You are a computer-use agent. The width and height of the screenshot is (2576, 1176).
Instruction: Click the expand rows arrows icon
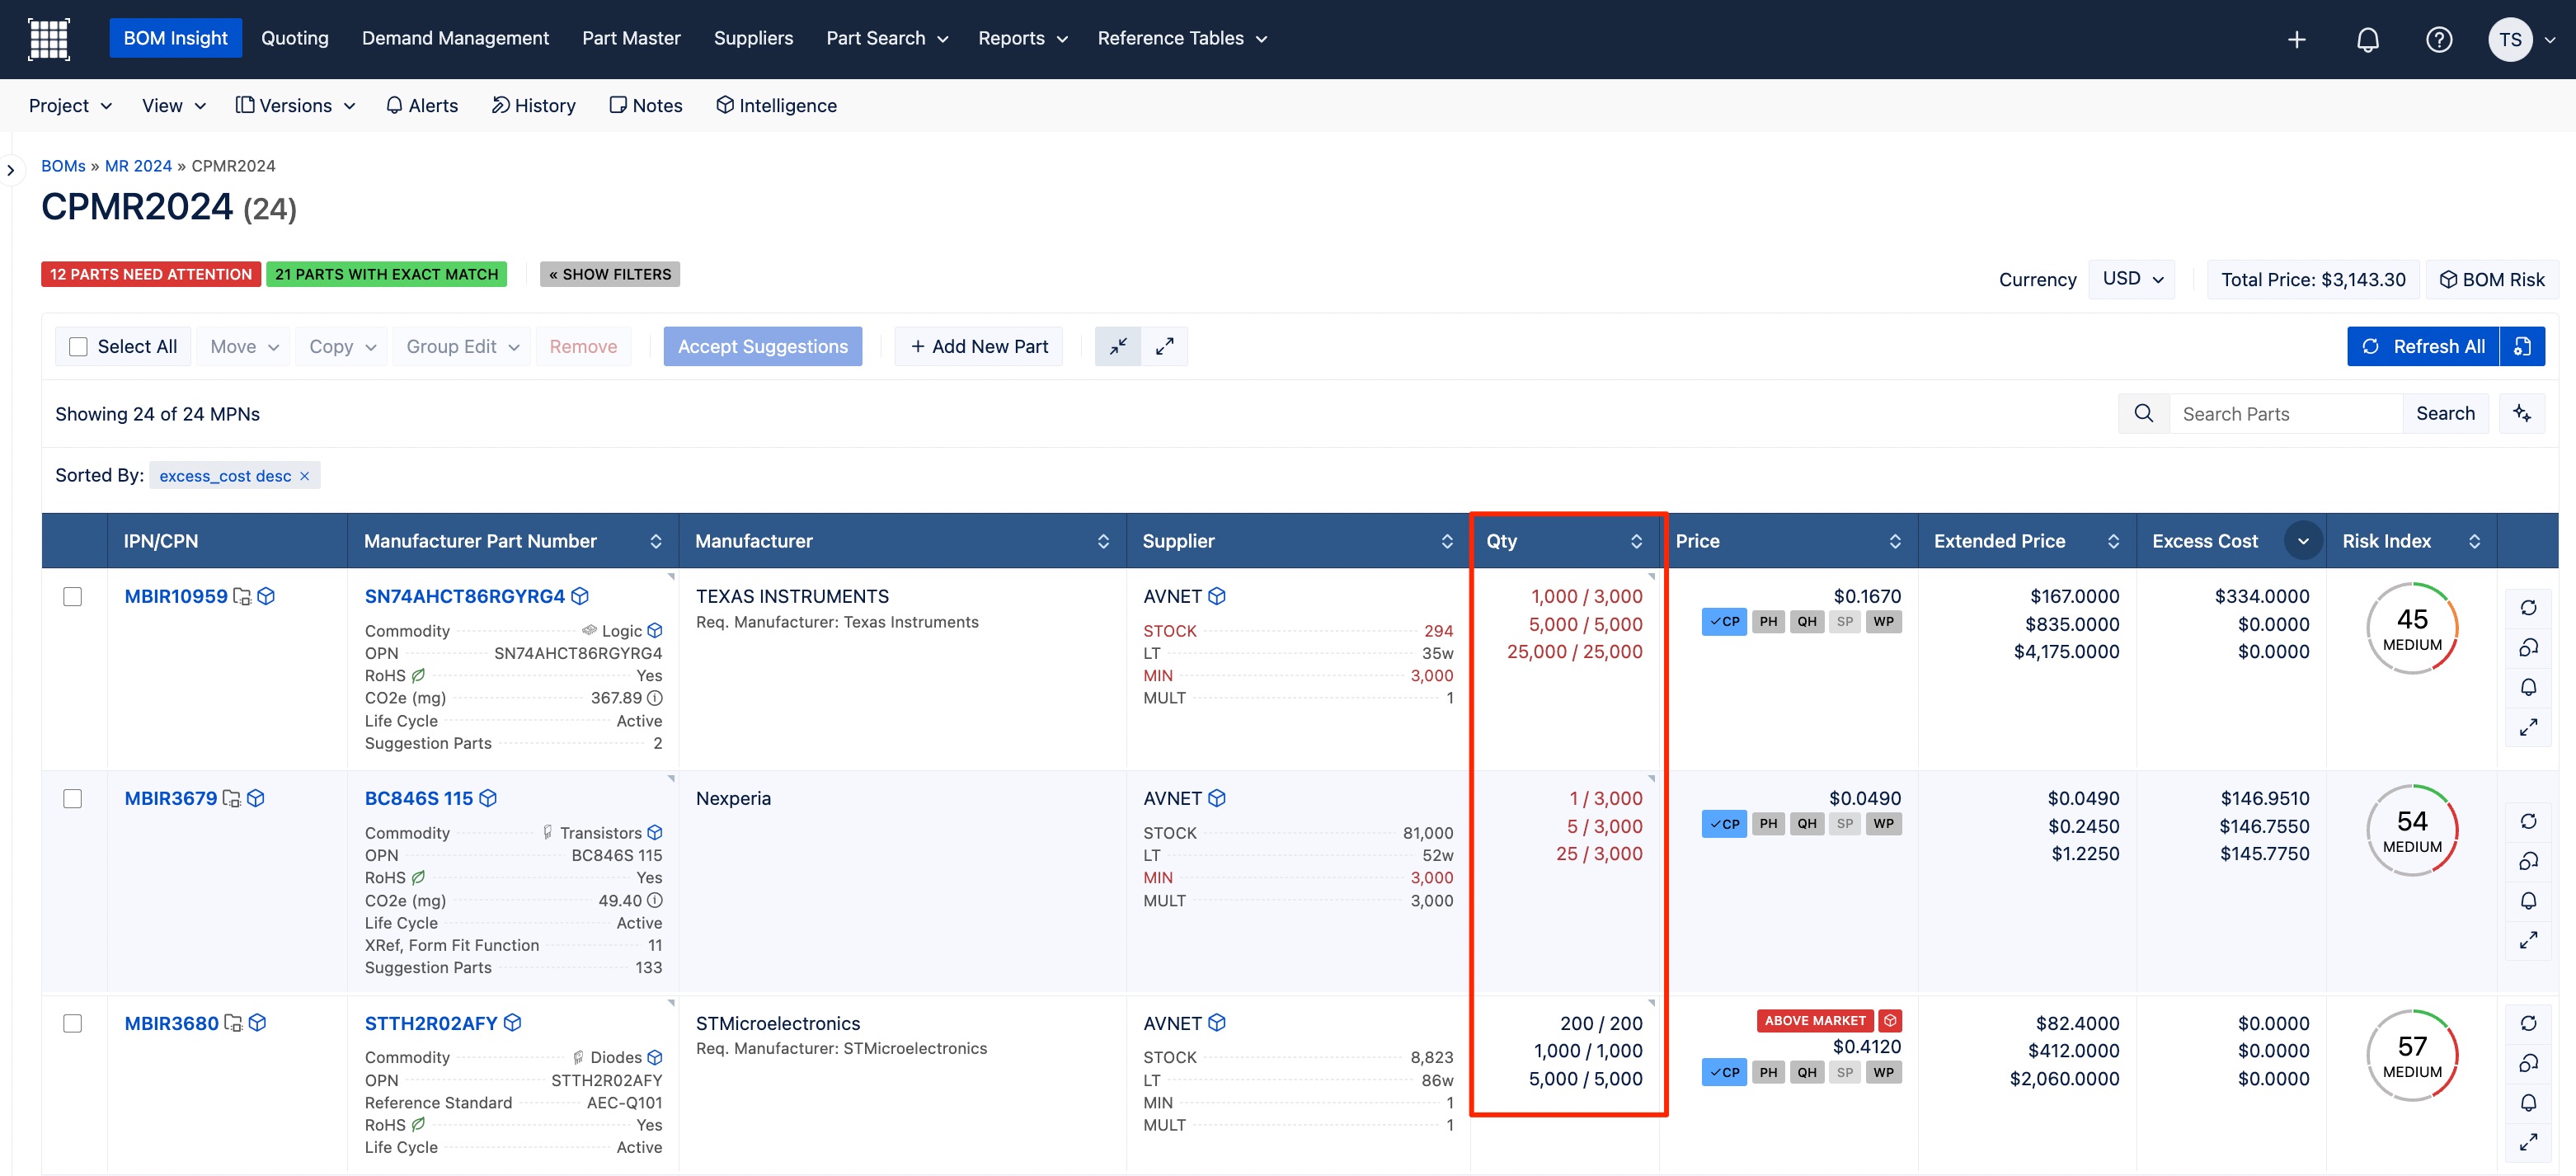(x=1165, y=346)
